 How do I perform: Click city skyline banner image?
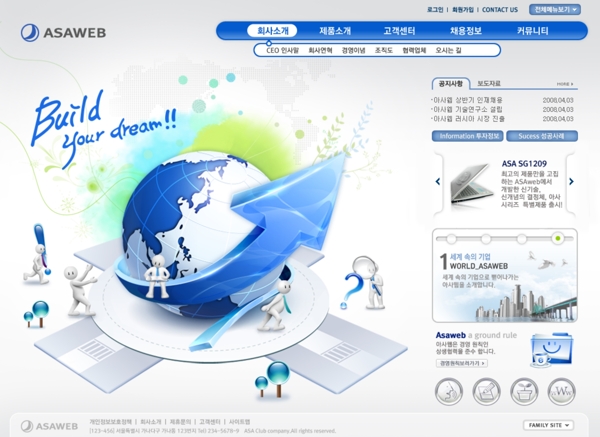coord(526,303)
